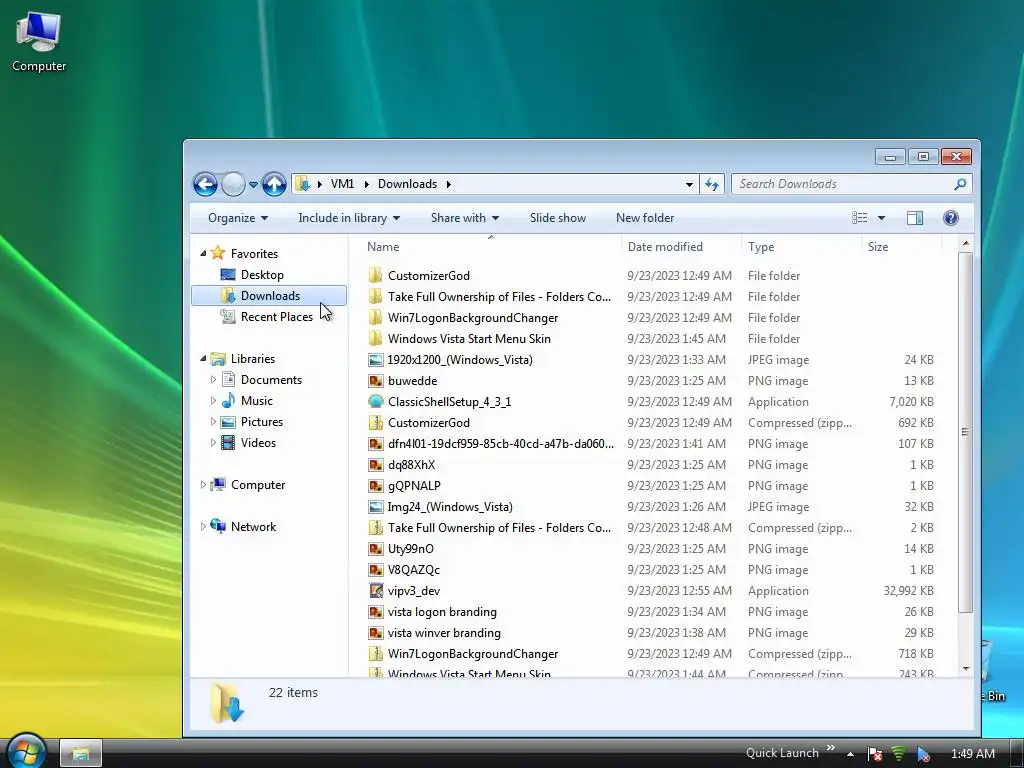
Task: Select the vista logon branding file
Action: pos(442,612)
